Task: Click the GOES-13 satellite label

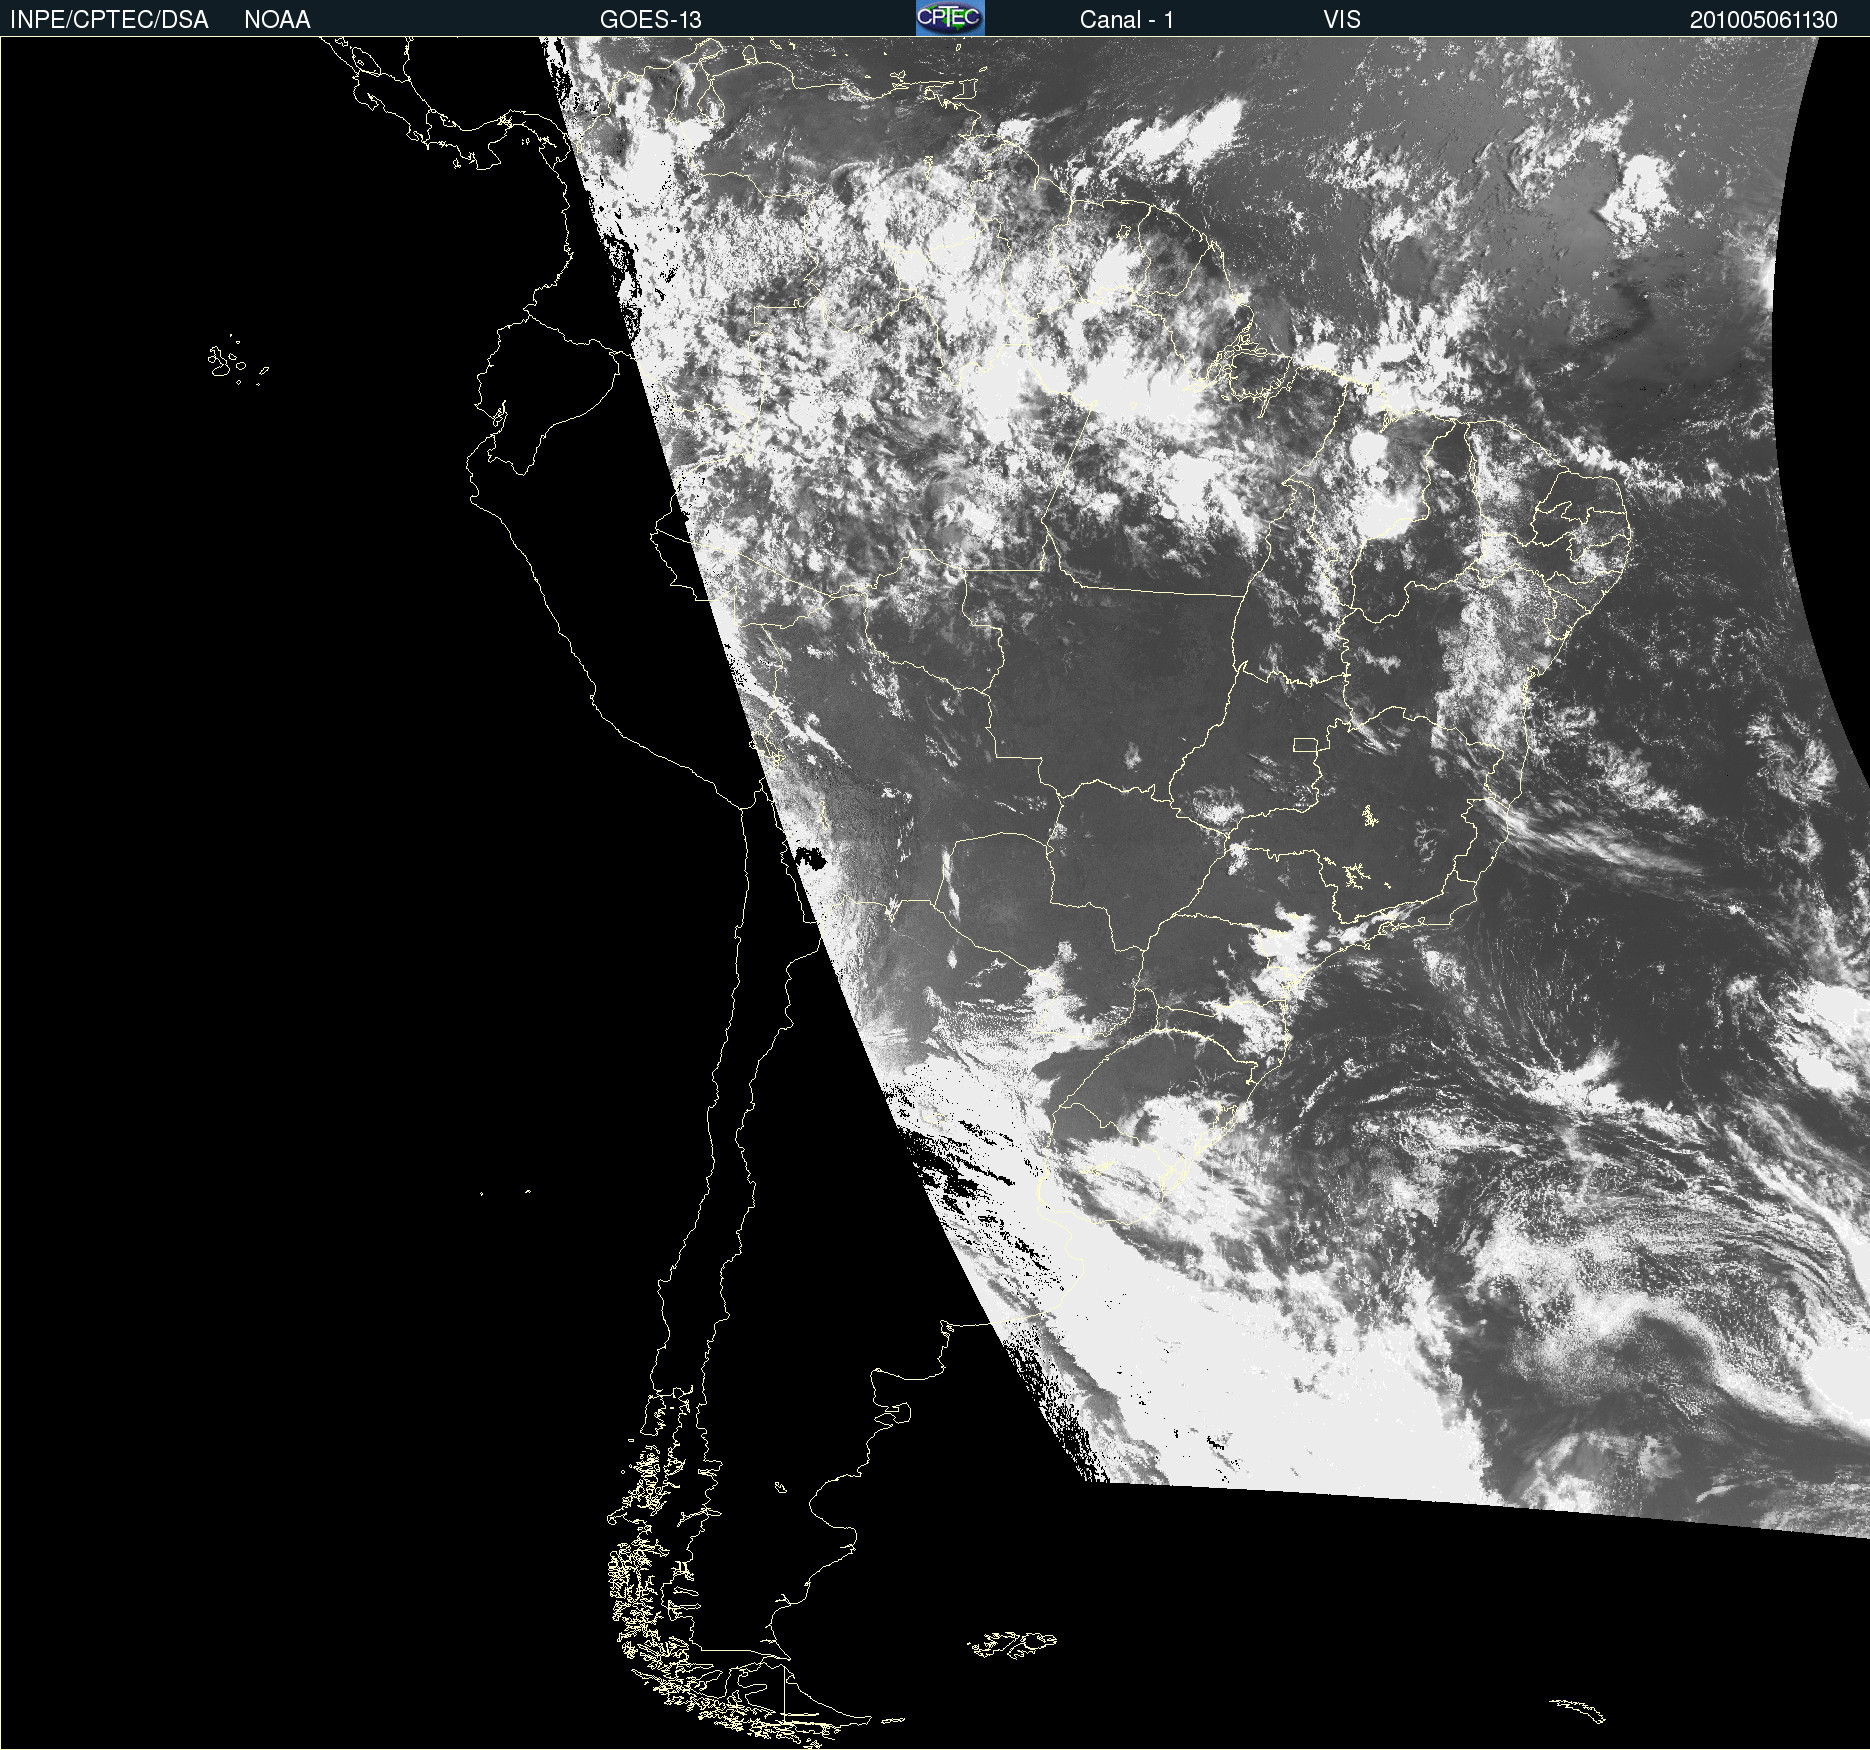Action: click(x=650, y=20)
